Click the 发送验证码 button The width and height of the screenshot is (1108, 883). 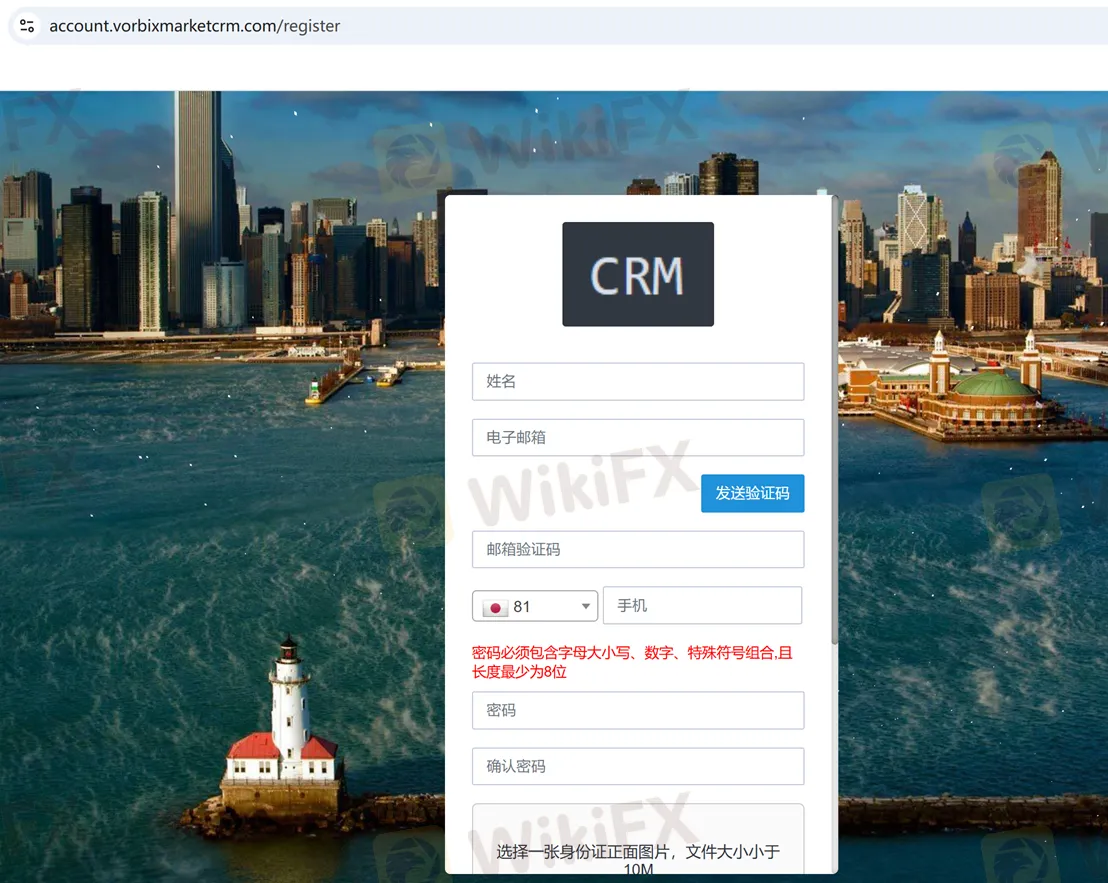click(752, 493)
